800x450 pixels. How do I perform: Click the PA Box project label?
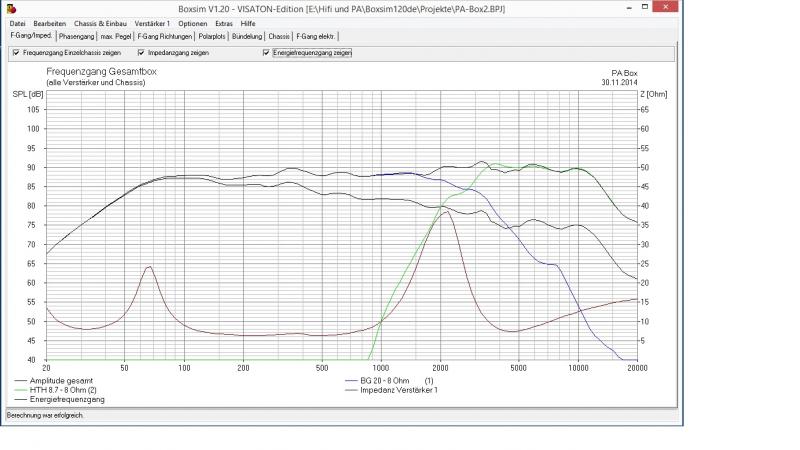pyautogui.click(x=624, y=73)
